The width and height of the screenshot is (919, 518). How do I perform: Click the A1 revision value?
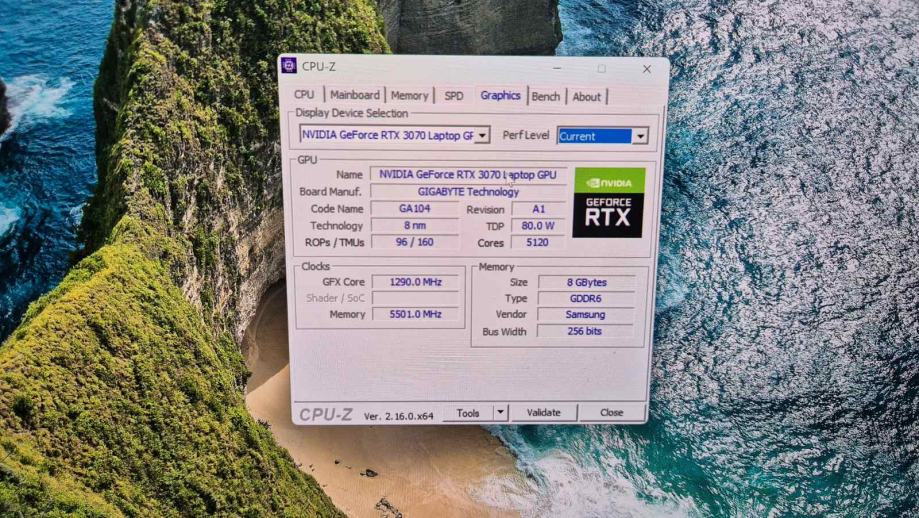(x=539, y=209)
